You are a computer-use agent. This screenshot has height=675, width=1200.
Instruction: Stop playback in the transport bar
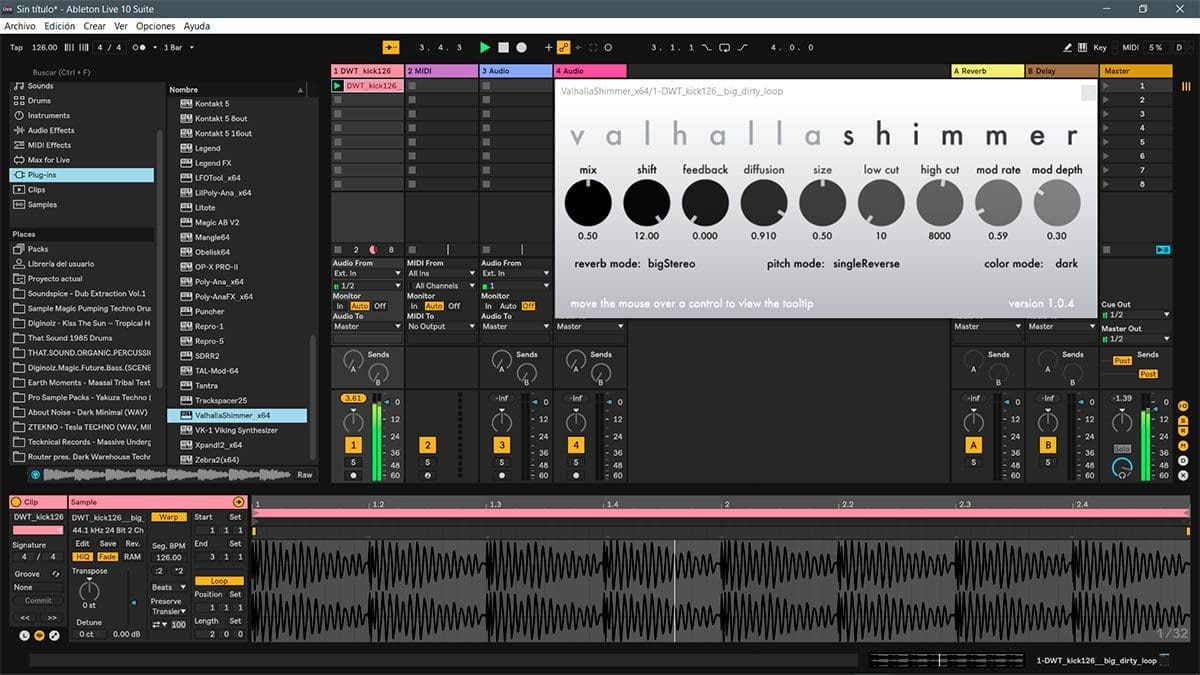point(503,47)
